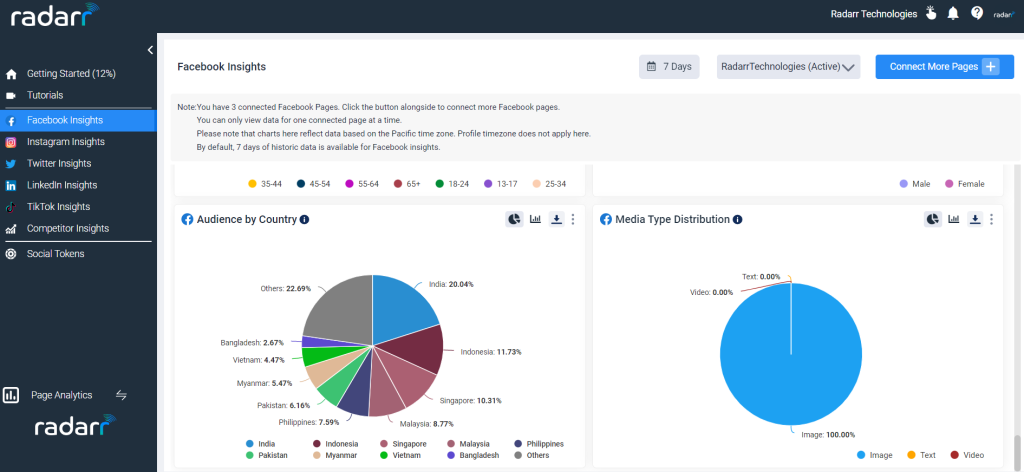
Task: Toggle Text in media type legend
Action: click(921, 455)
